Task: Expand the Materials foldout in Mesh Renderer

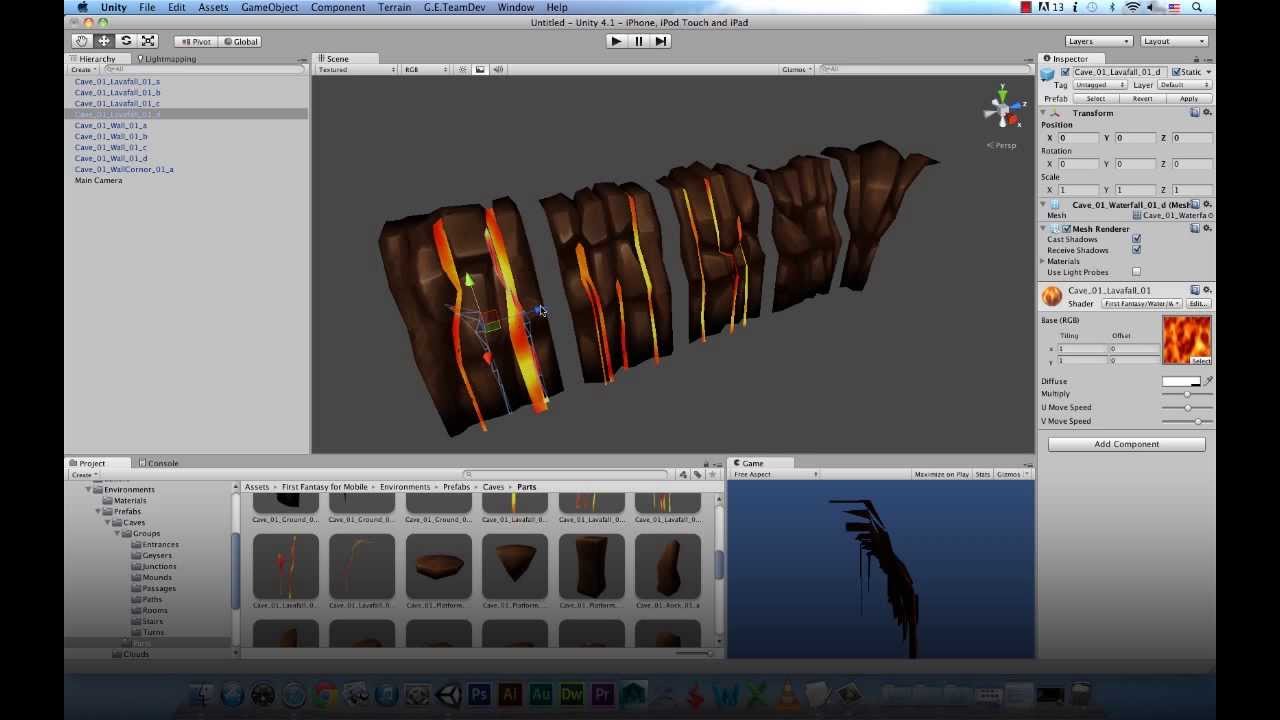Action: [1043, 261]
